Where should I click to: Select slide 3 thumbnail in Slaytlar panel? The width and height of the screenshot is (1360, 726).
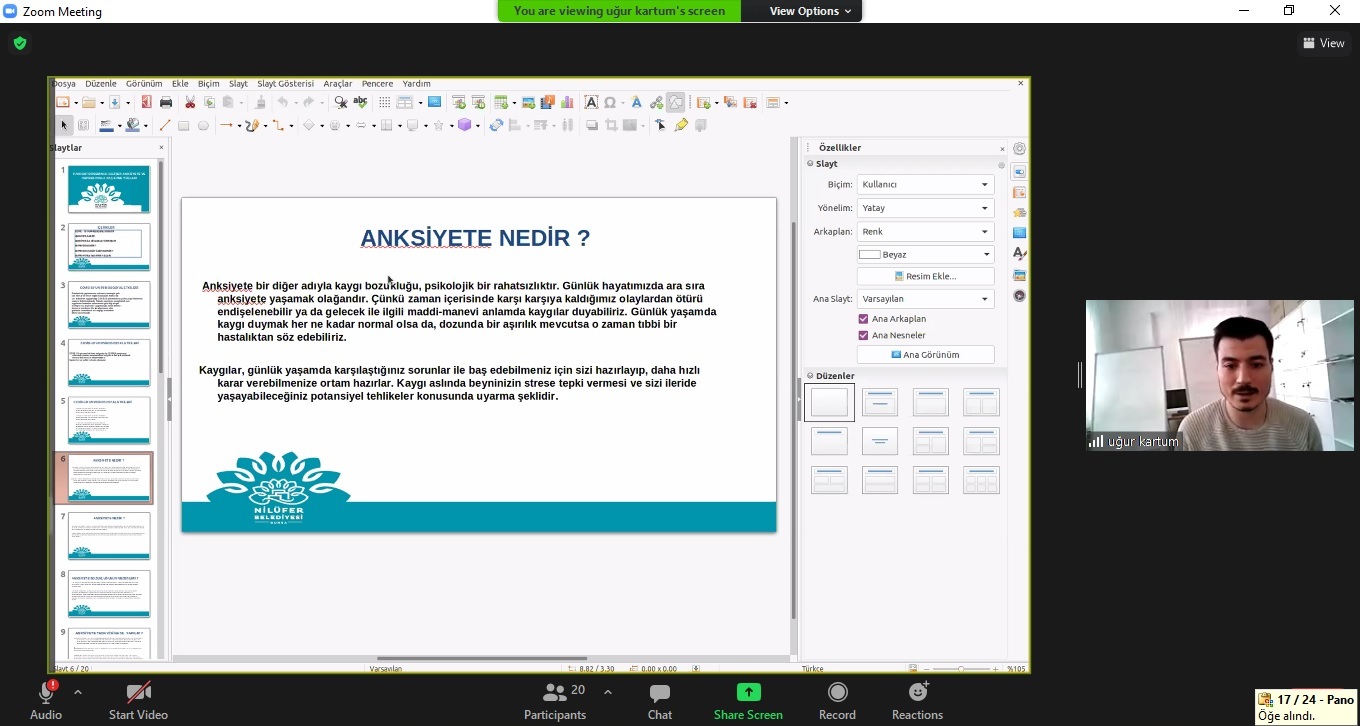[x=109, y=304]
